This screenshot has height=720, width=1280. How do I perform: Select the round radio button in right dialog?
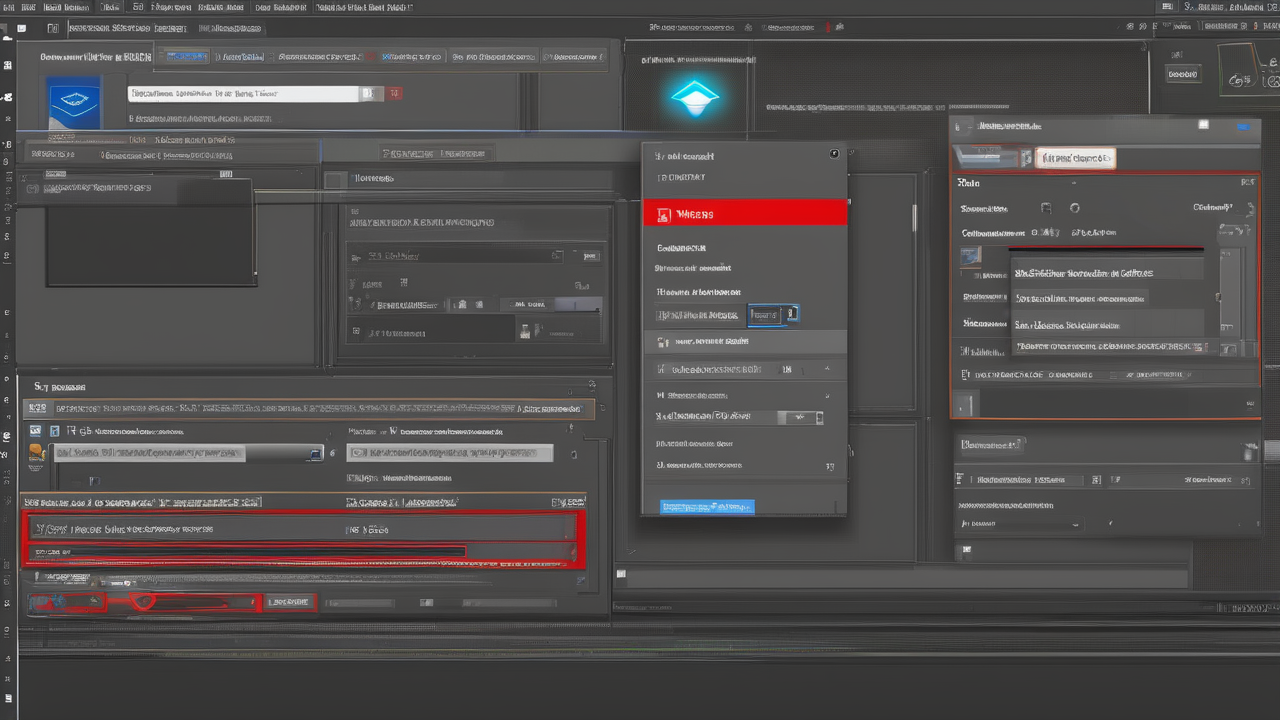[x=1074, y=208]
